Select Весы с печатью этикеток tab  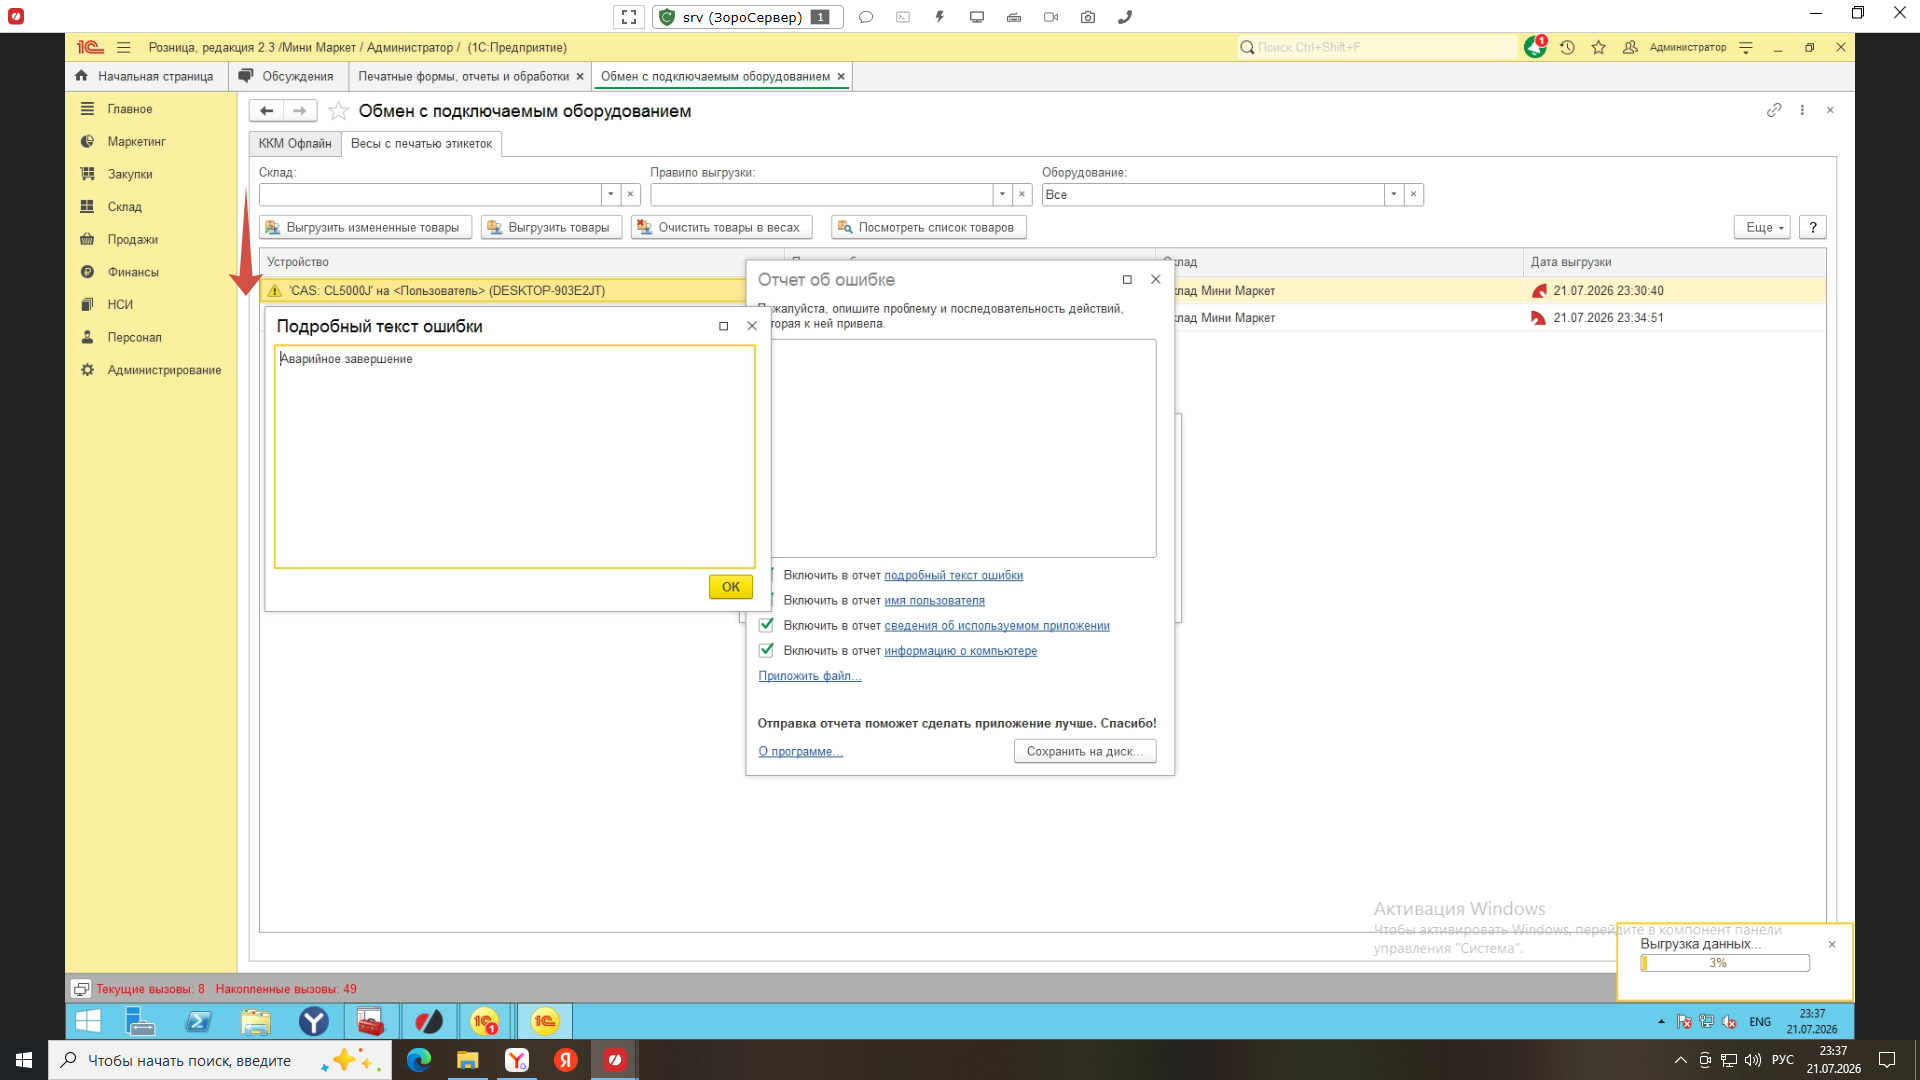(421, 144)
